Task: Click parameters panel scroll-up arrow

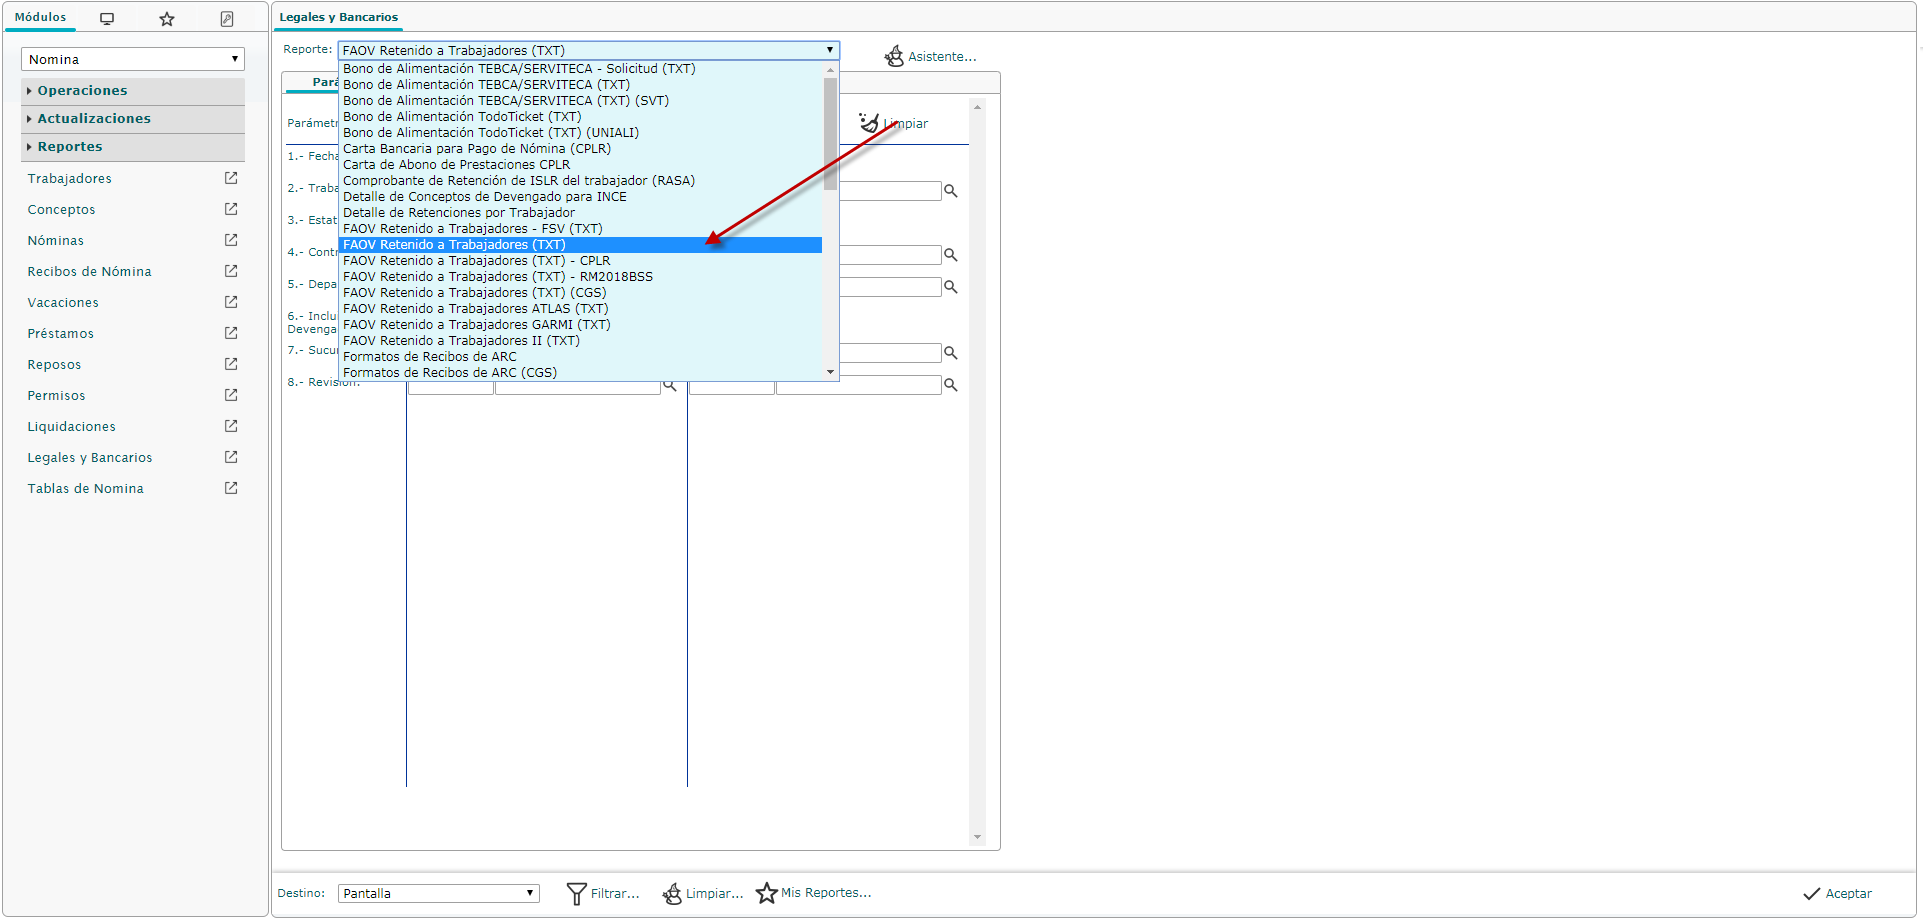Action: 977,106
